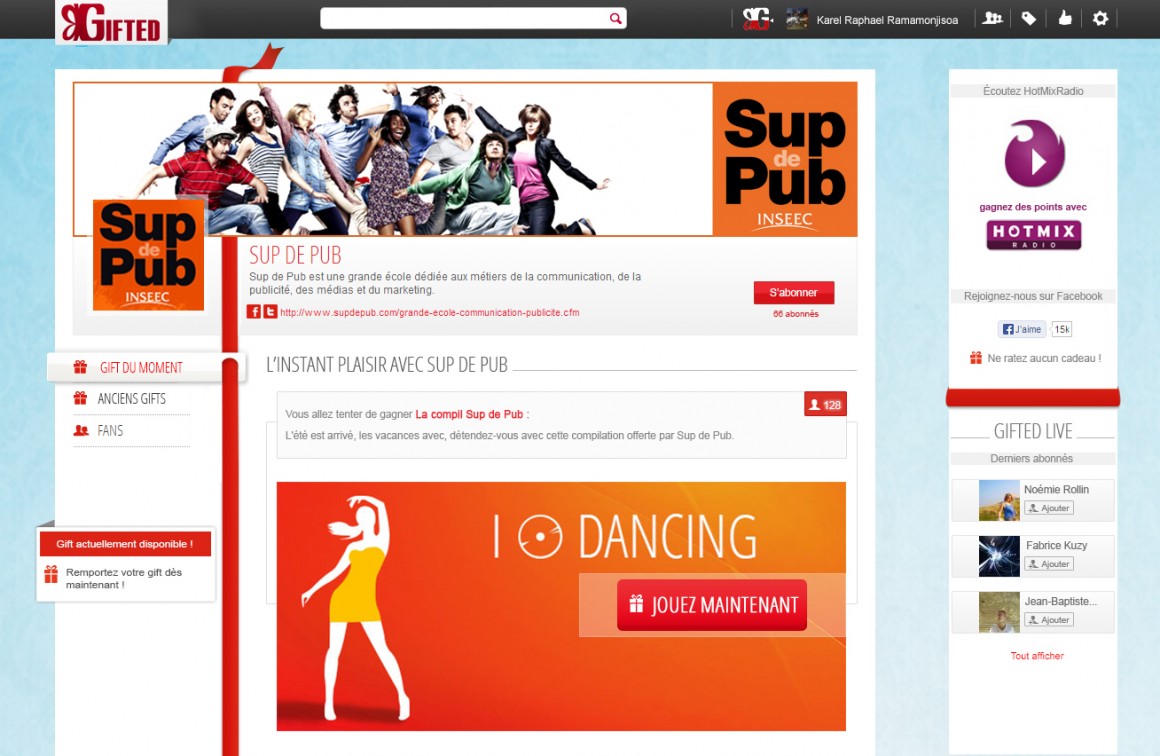Screen dimensions: 1160x756
Task: Click the gagnez des points avec text
Action: (1033, 207)
